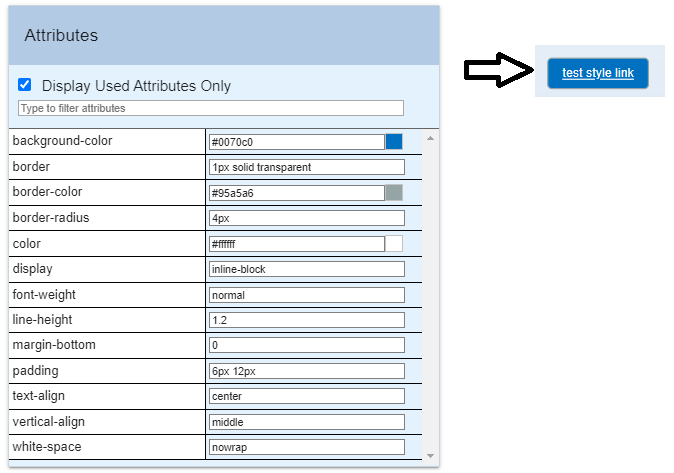Click the test style link button
This screenshot has width=674, height=473.
[x=598, y=73]
